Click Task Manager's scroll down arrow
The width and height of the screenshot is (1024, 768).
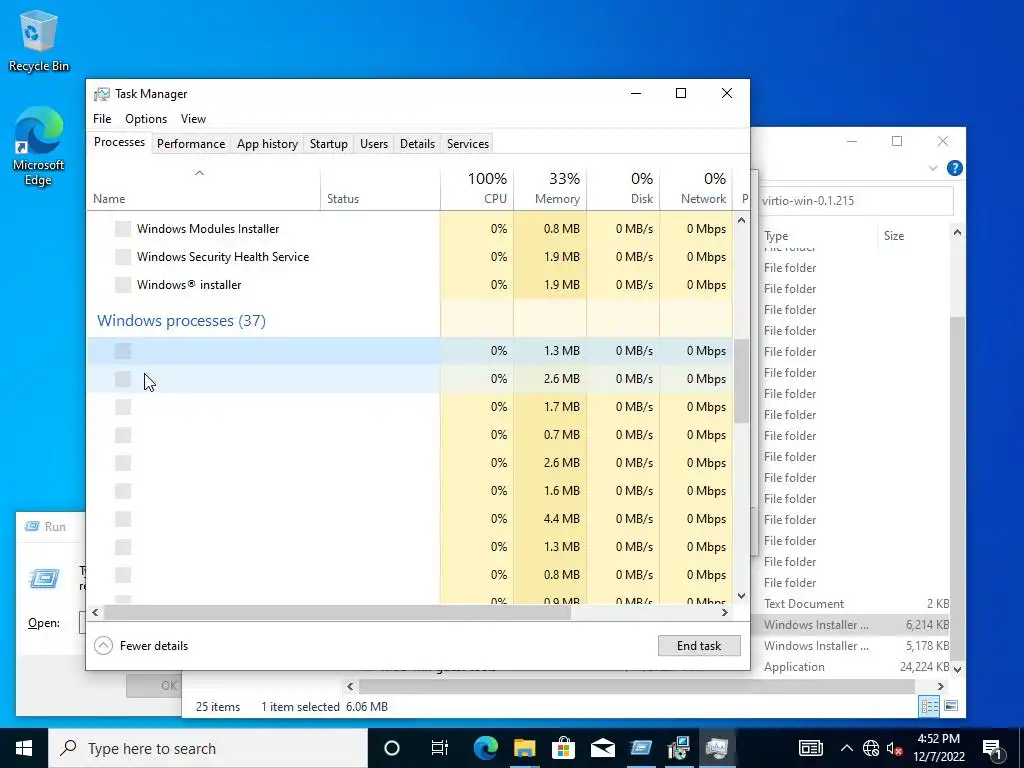741,595
